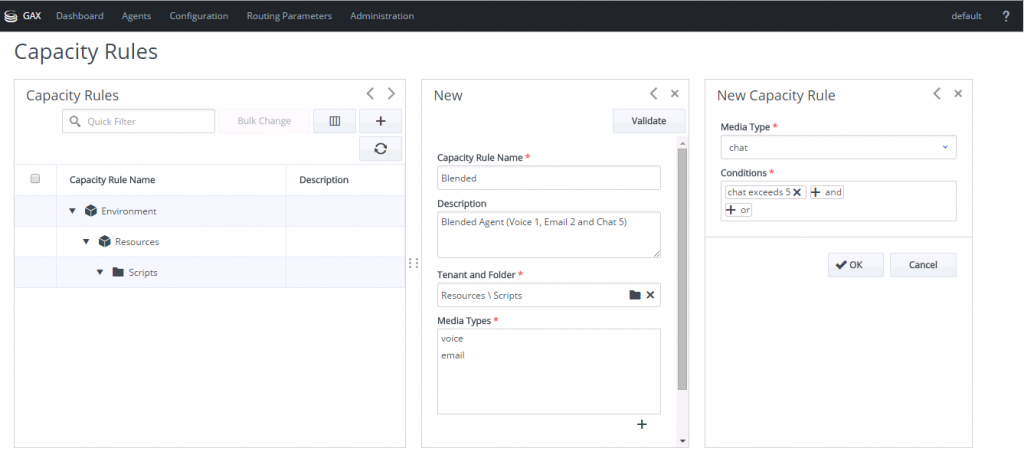Click the add new capacity rule plus icon
1024x458 pixels.
[380, 121]
